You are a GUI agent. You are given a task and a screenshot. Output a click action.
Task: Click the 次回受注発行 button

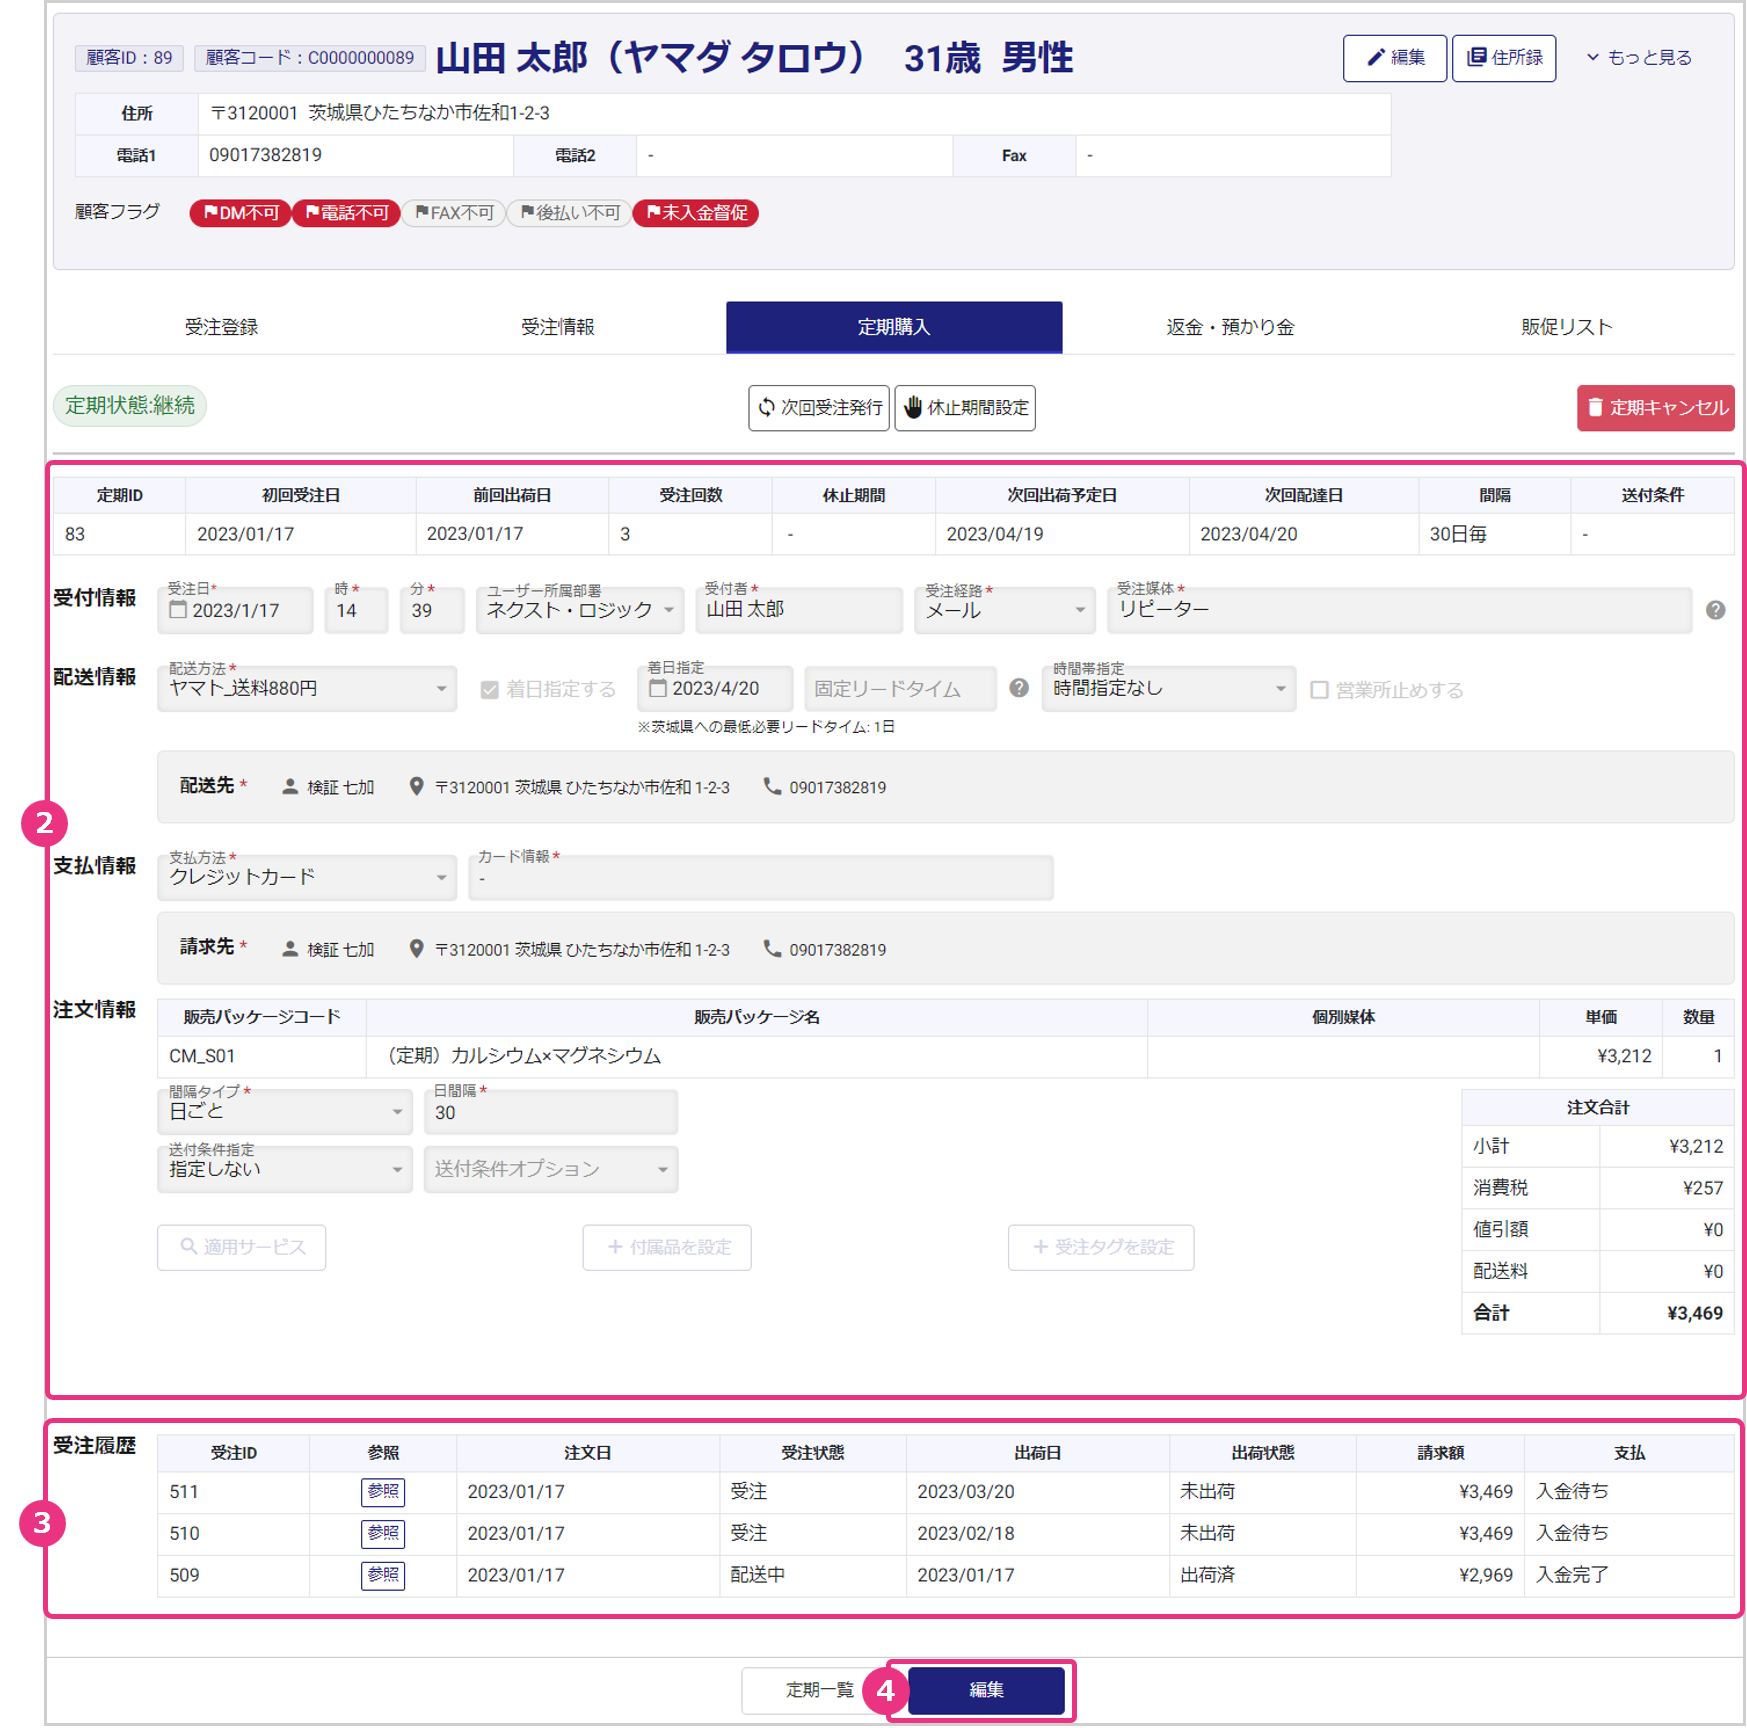(x=819, y=408)
